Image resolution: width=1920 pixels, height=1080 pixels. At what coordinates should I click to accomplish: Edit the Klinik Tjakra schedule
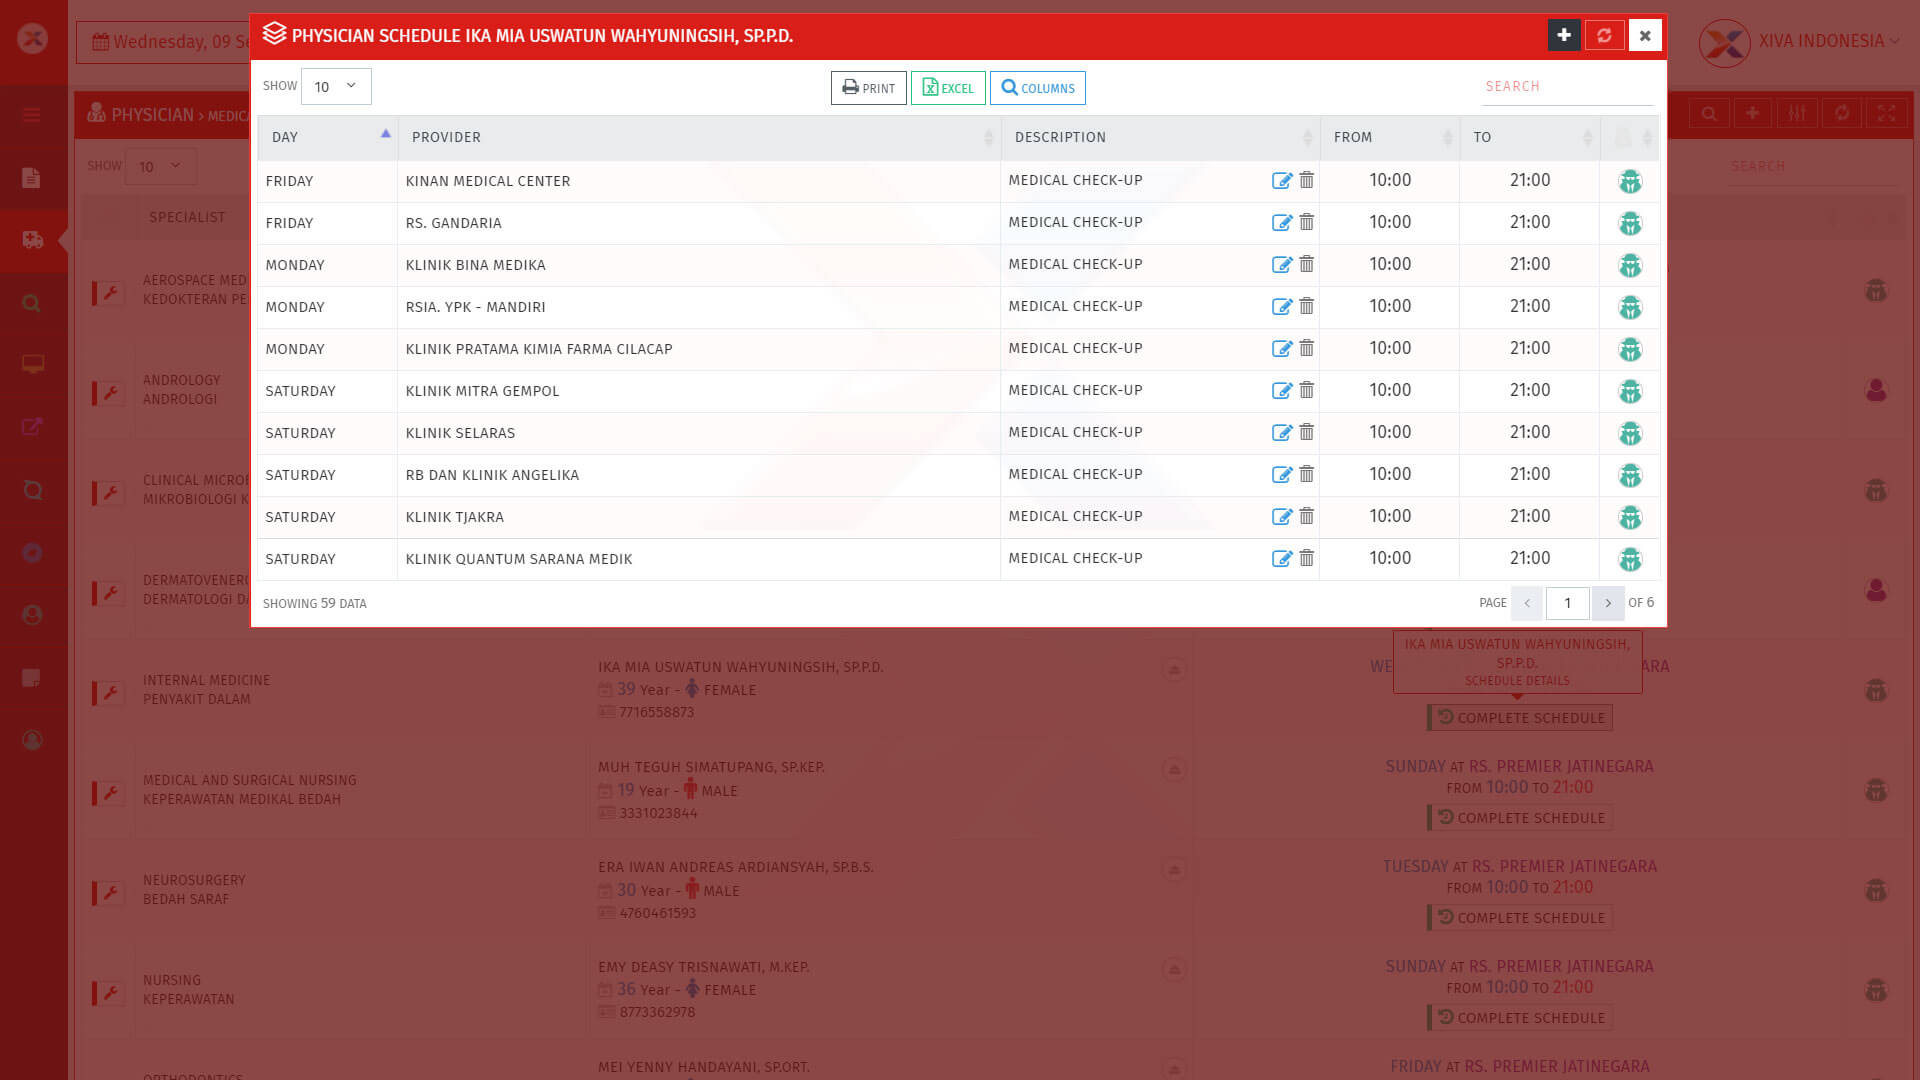[x=1281, y=517]
